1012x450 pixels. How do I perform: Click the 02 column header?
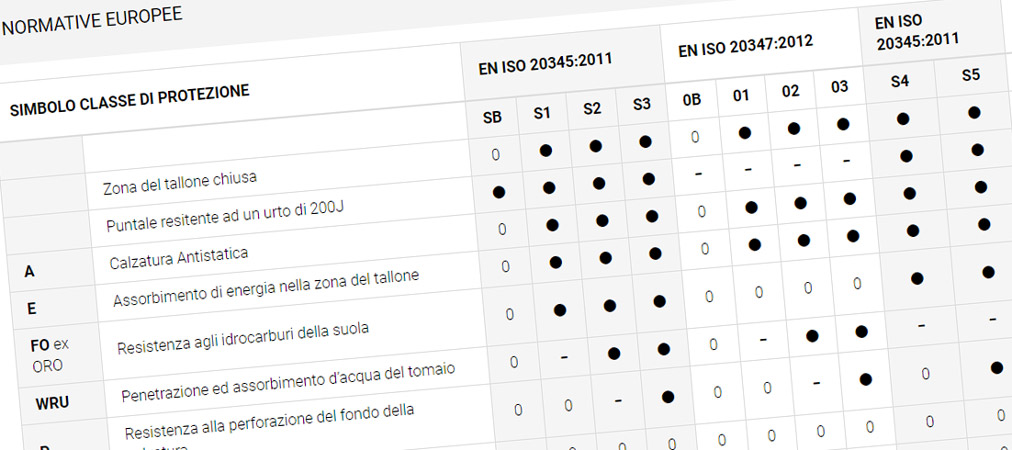tap(791, 91)
